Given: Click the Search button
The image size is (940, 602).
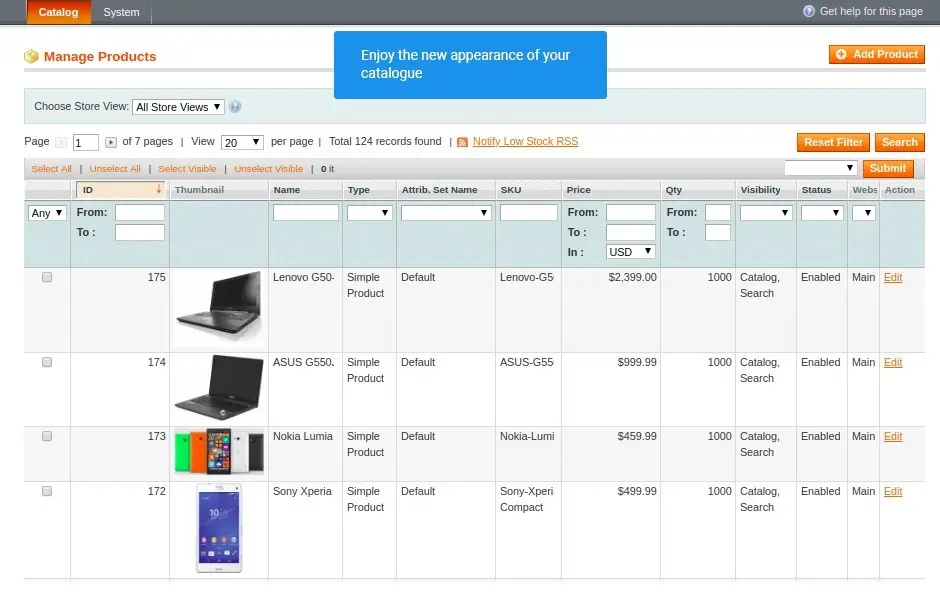Looking at the screenshot, I should [899, 142].
